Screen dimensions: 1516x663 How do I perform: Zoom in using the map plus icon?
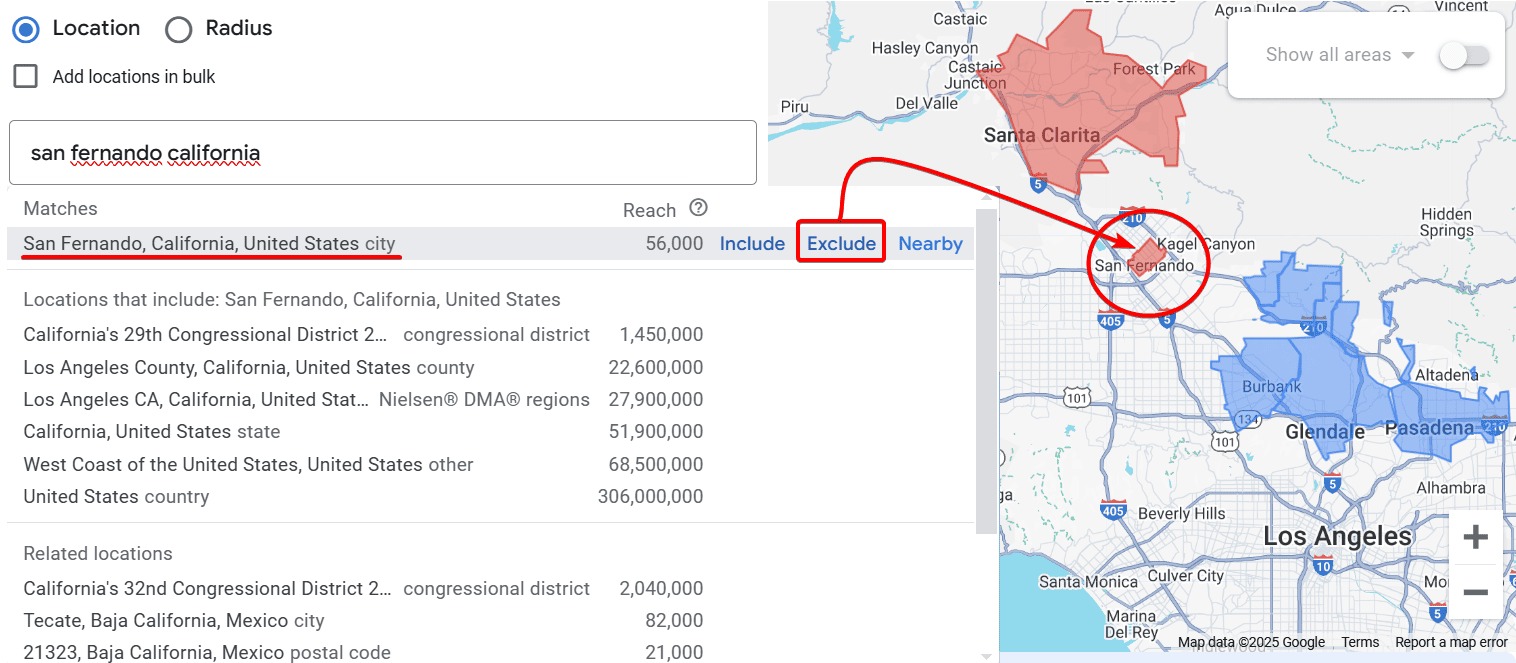[1475, 537]
